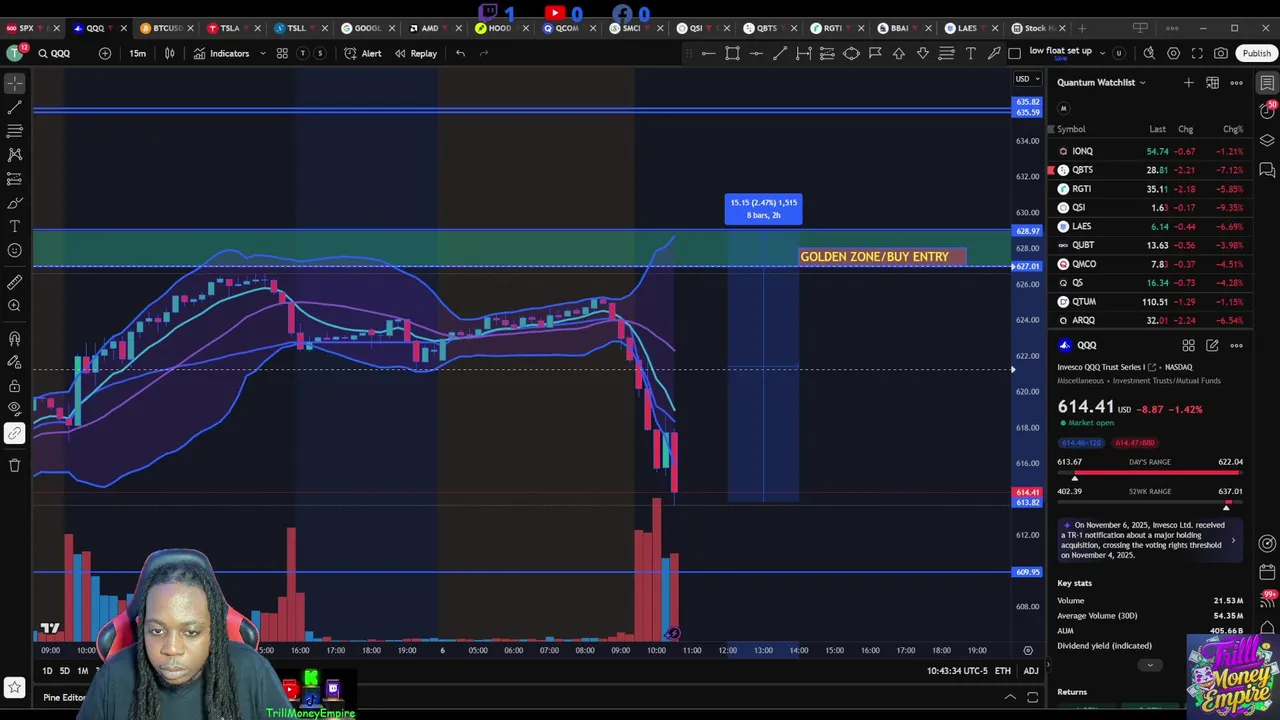
Task: Start bar Replay mode
Action: [x=415, y=53]
